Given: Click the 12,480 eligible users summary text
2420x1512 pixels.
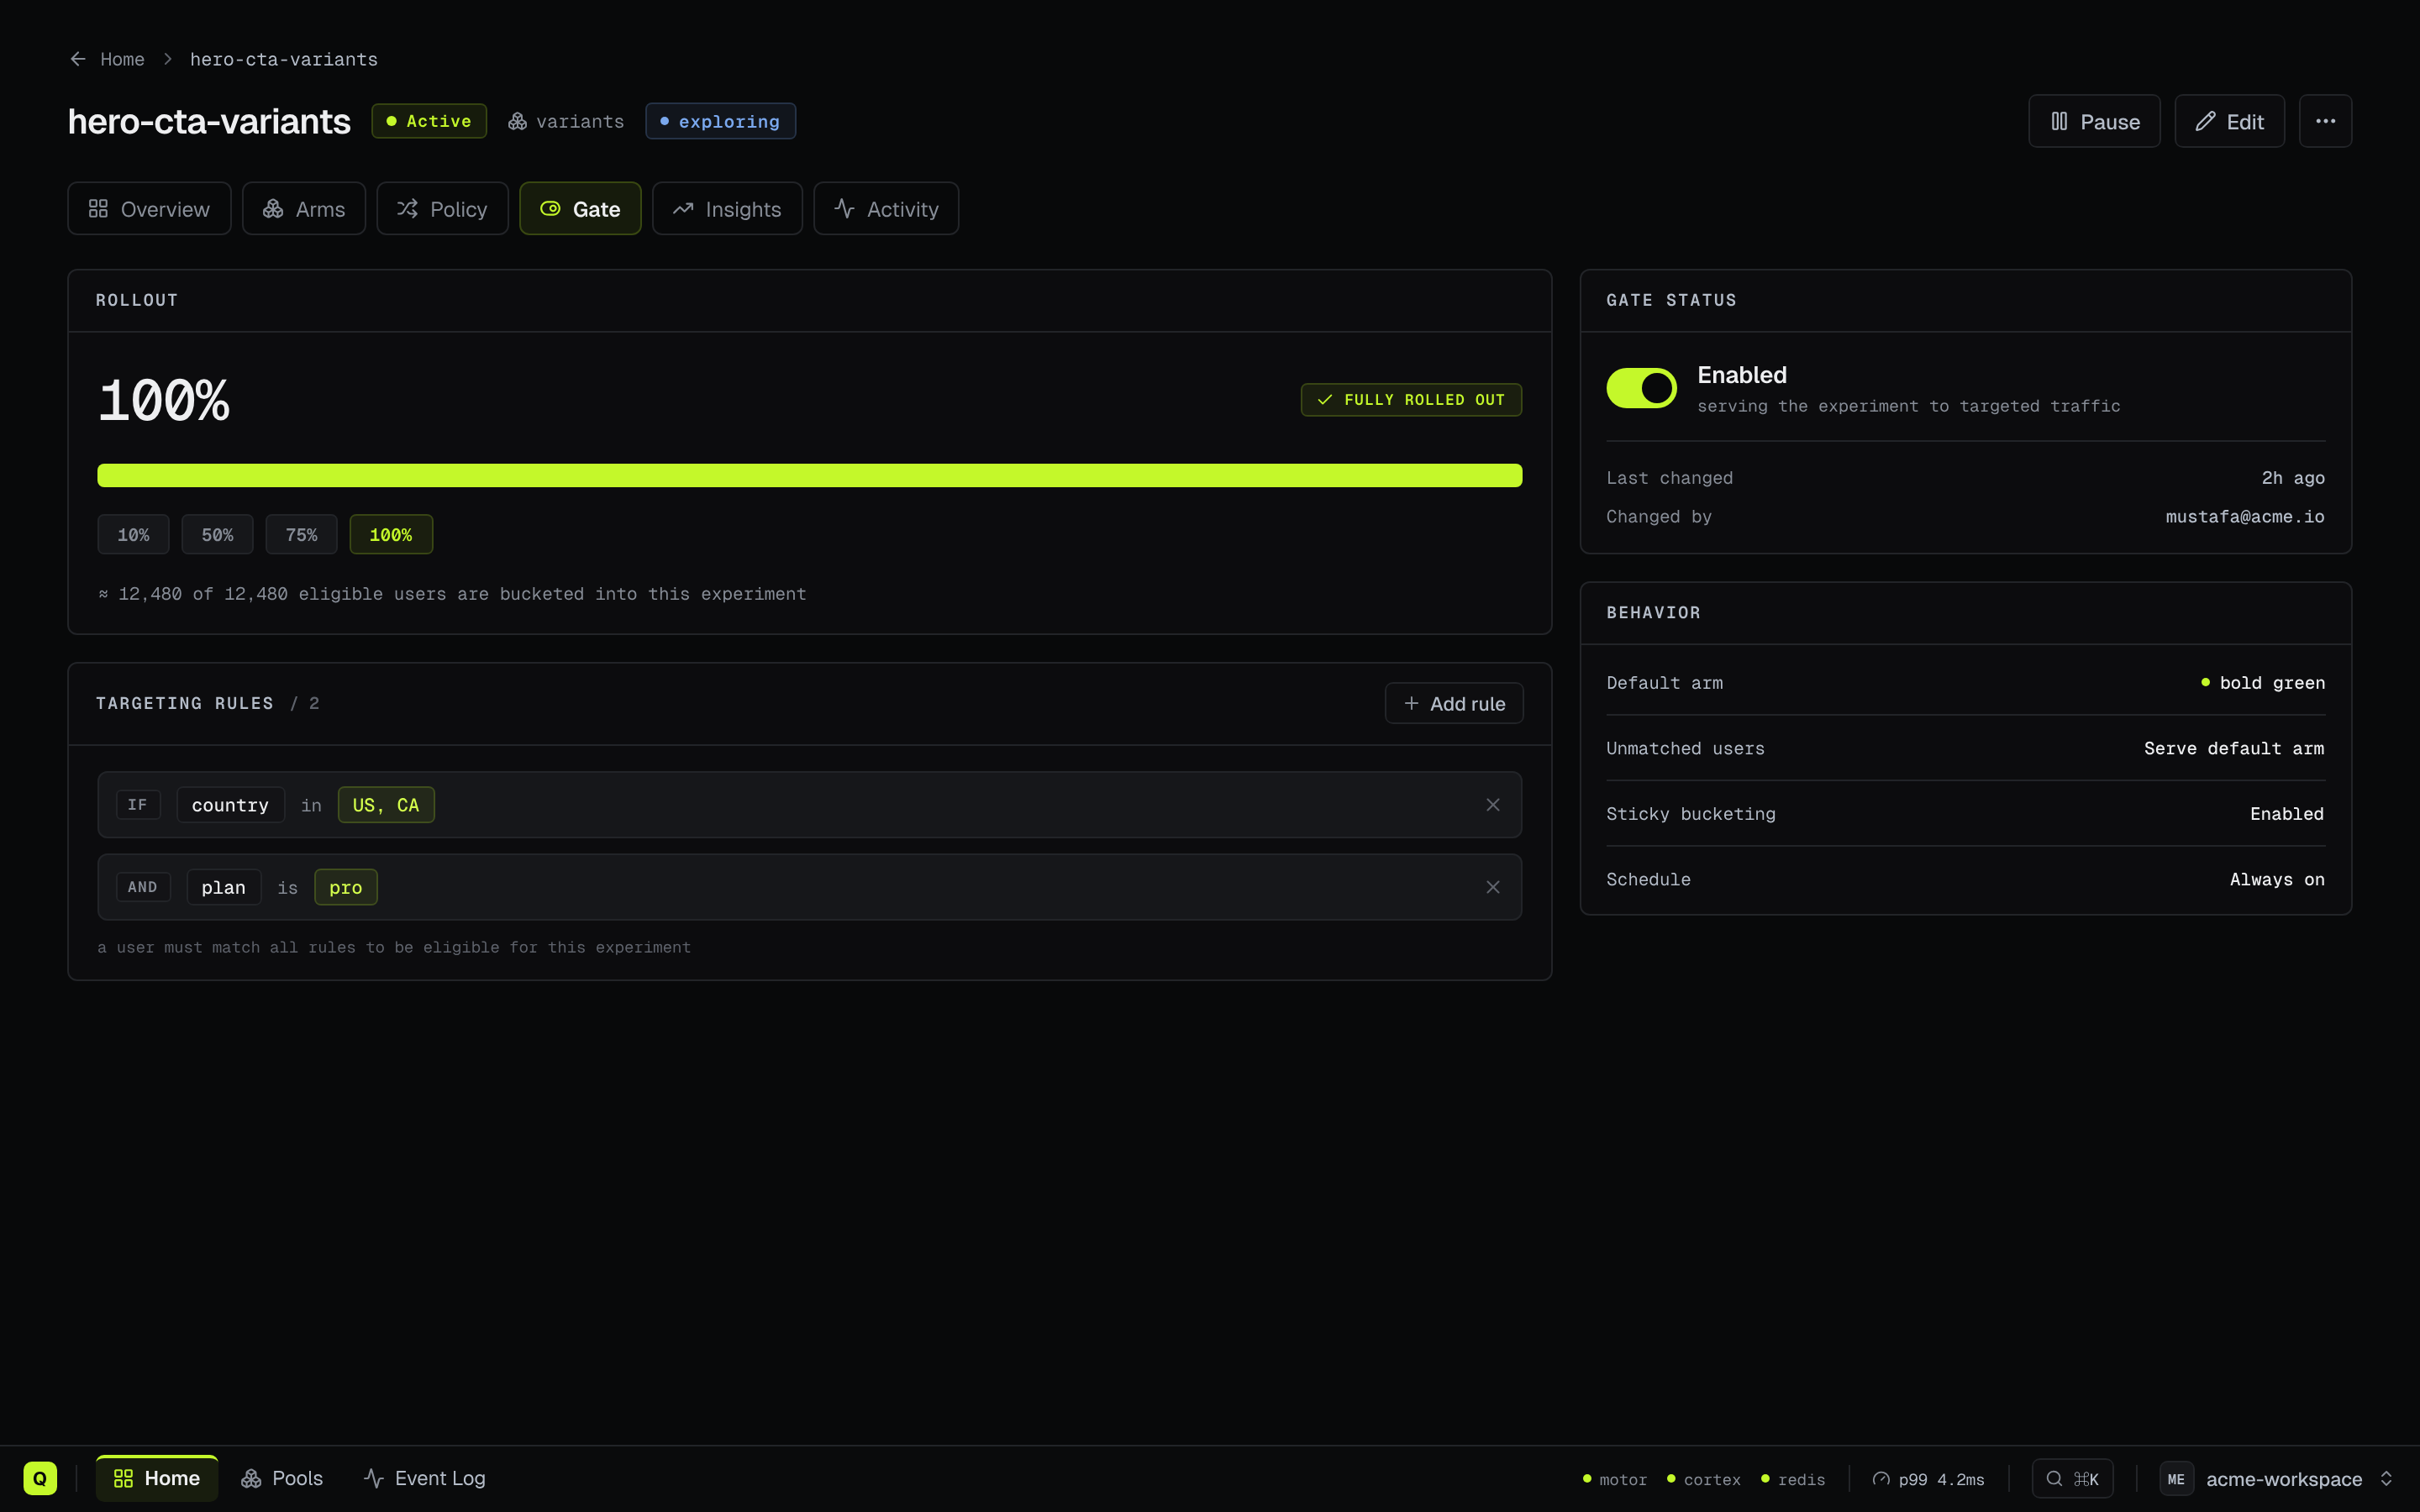Looking at the screenshot, I should [x=452, y=594].
